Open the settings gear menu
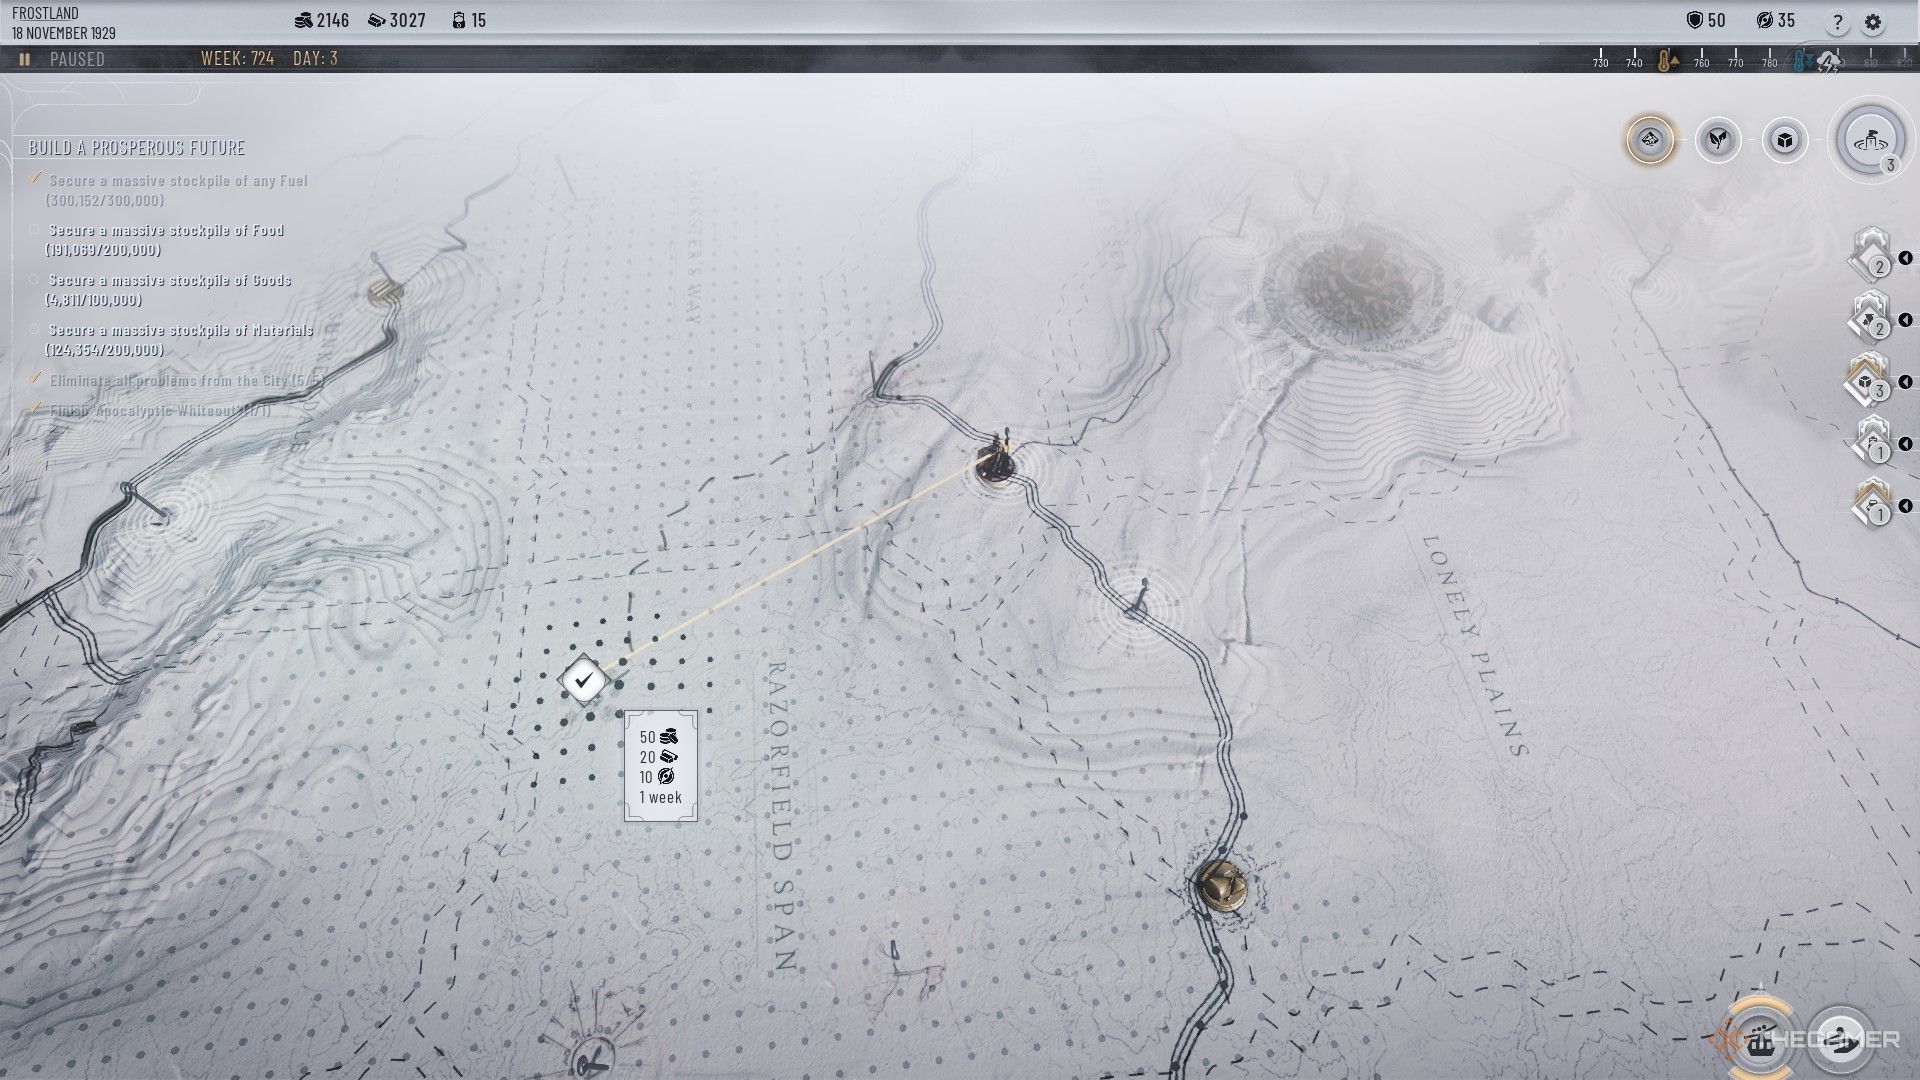The height and width of the screenshot is (1080, 1920). click(x=1873, y=23)
